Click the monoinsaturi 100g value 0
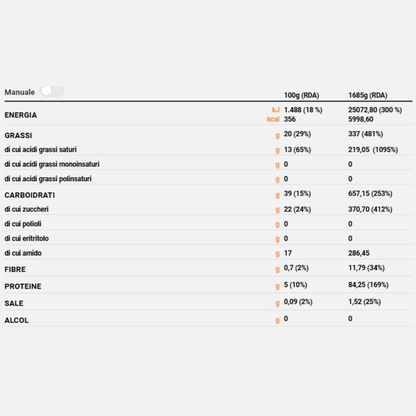 286,164
